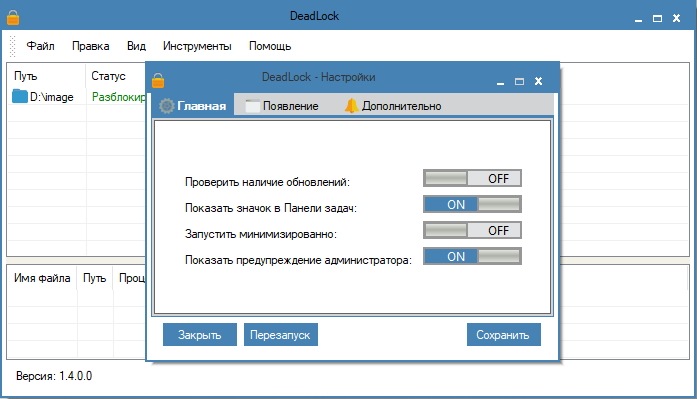Click the window icon beside Появление
The width and height of the screenshot is (697, 399).
coord(252,106)
